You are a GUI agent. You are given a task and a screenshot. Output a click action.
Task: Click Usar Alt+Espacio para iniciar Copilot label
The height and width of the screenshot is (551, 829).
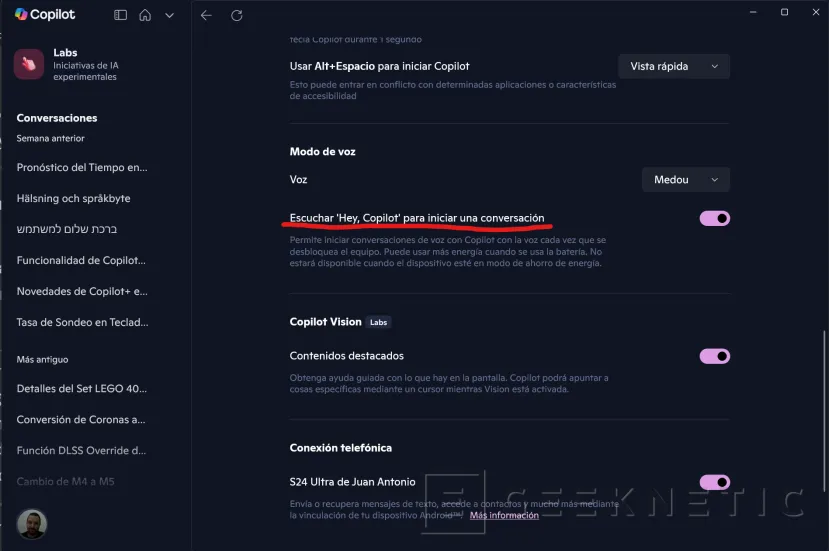click(x=380, y=66)
